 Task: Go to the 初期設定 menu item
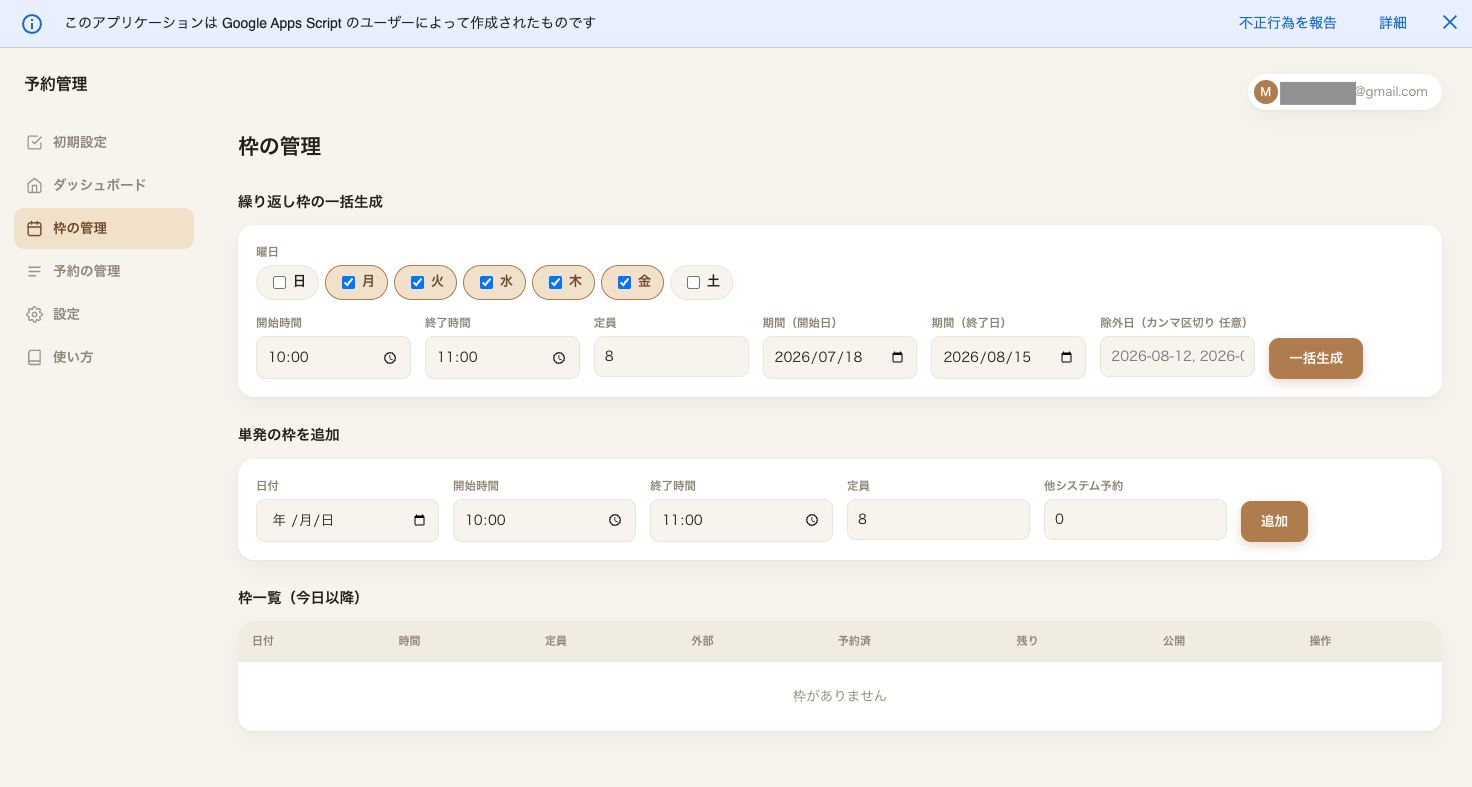pos(104,142)
